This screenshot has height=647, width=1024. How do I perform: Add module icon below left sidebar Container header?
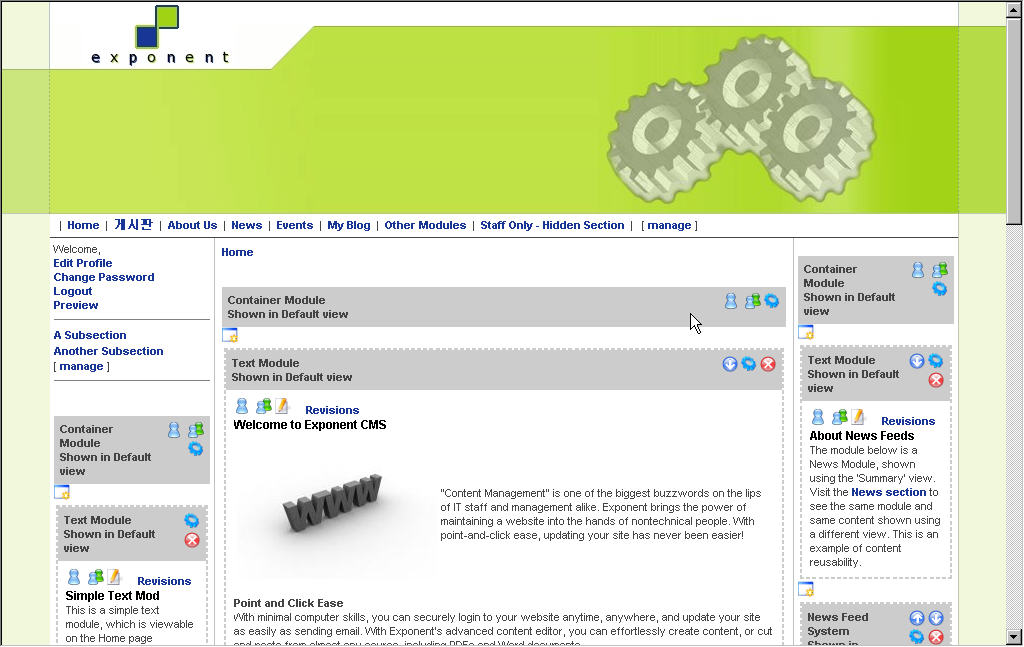pyautogui.click(x=62, y=492)
